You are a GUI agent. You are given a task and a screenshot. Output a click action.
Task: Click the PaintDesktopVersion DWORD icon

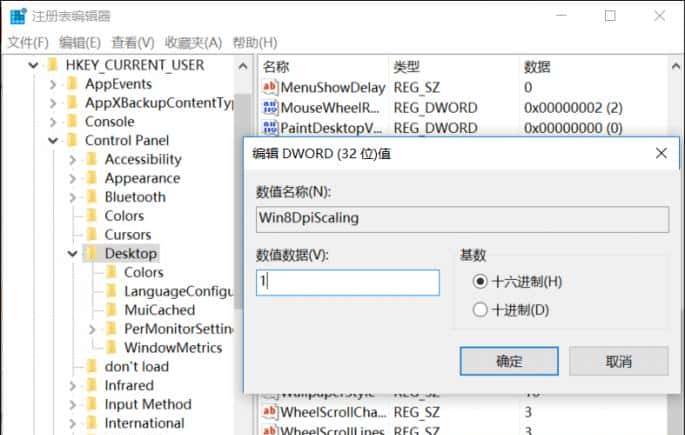coord(270,128)
